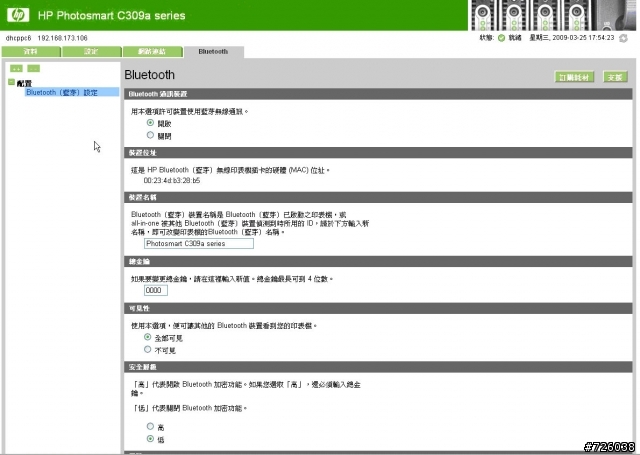Select 不可見 not visible option
640x455 pixels.
pyautogui.click(x=147, y=349)
